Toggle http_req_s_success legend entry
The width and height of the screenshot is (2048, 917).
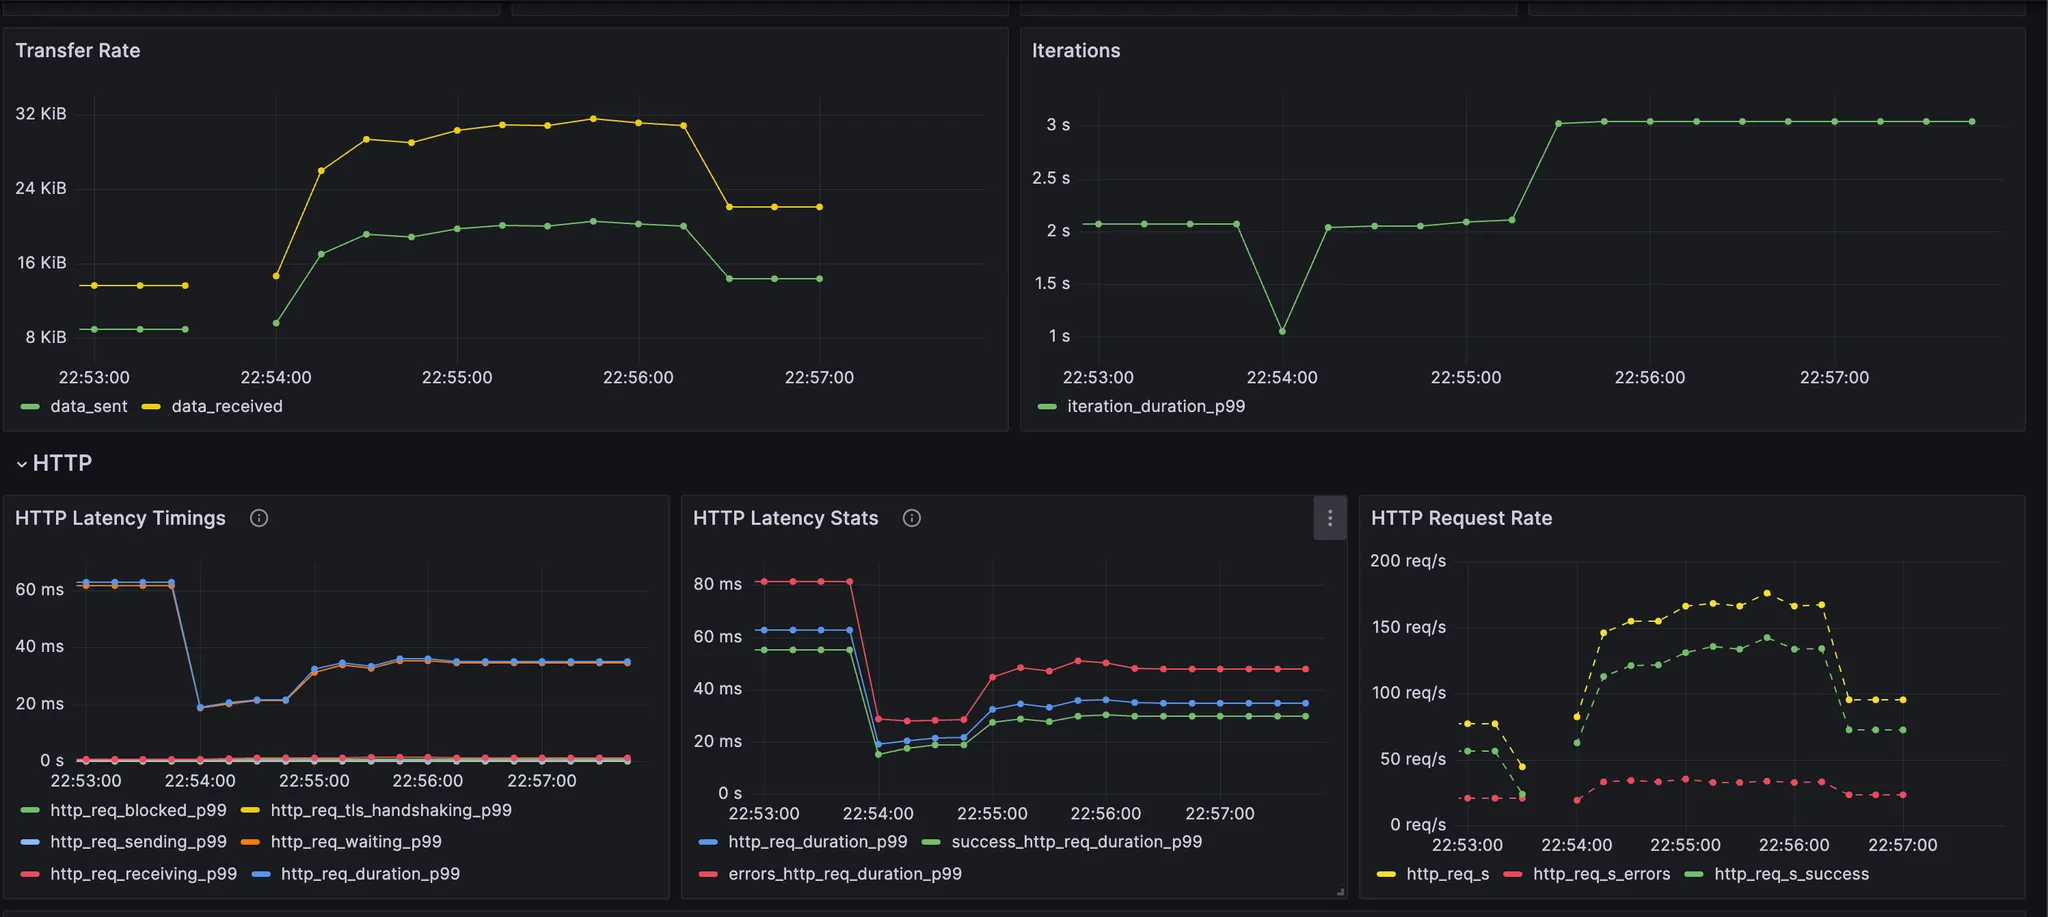pyautogui.click(x=1792, y=874)
